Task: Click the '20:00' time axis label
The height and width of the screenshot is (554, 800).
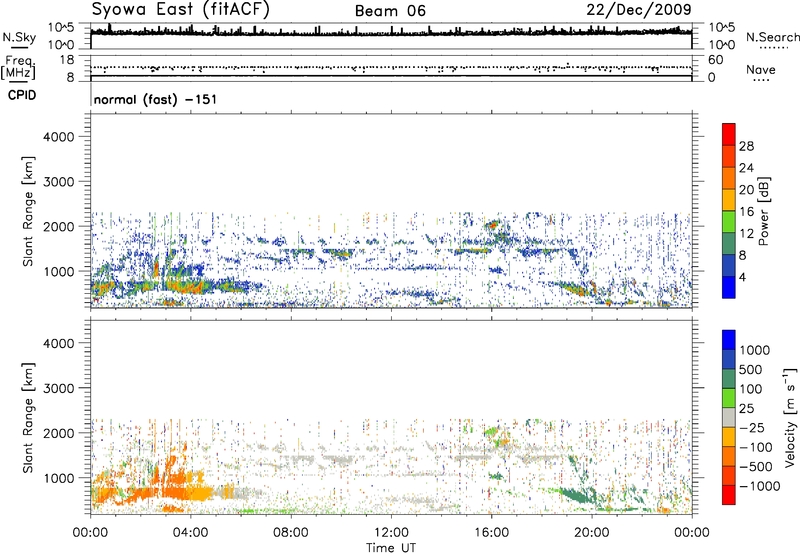Action: [x=592, y=533]
